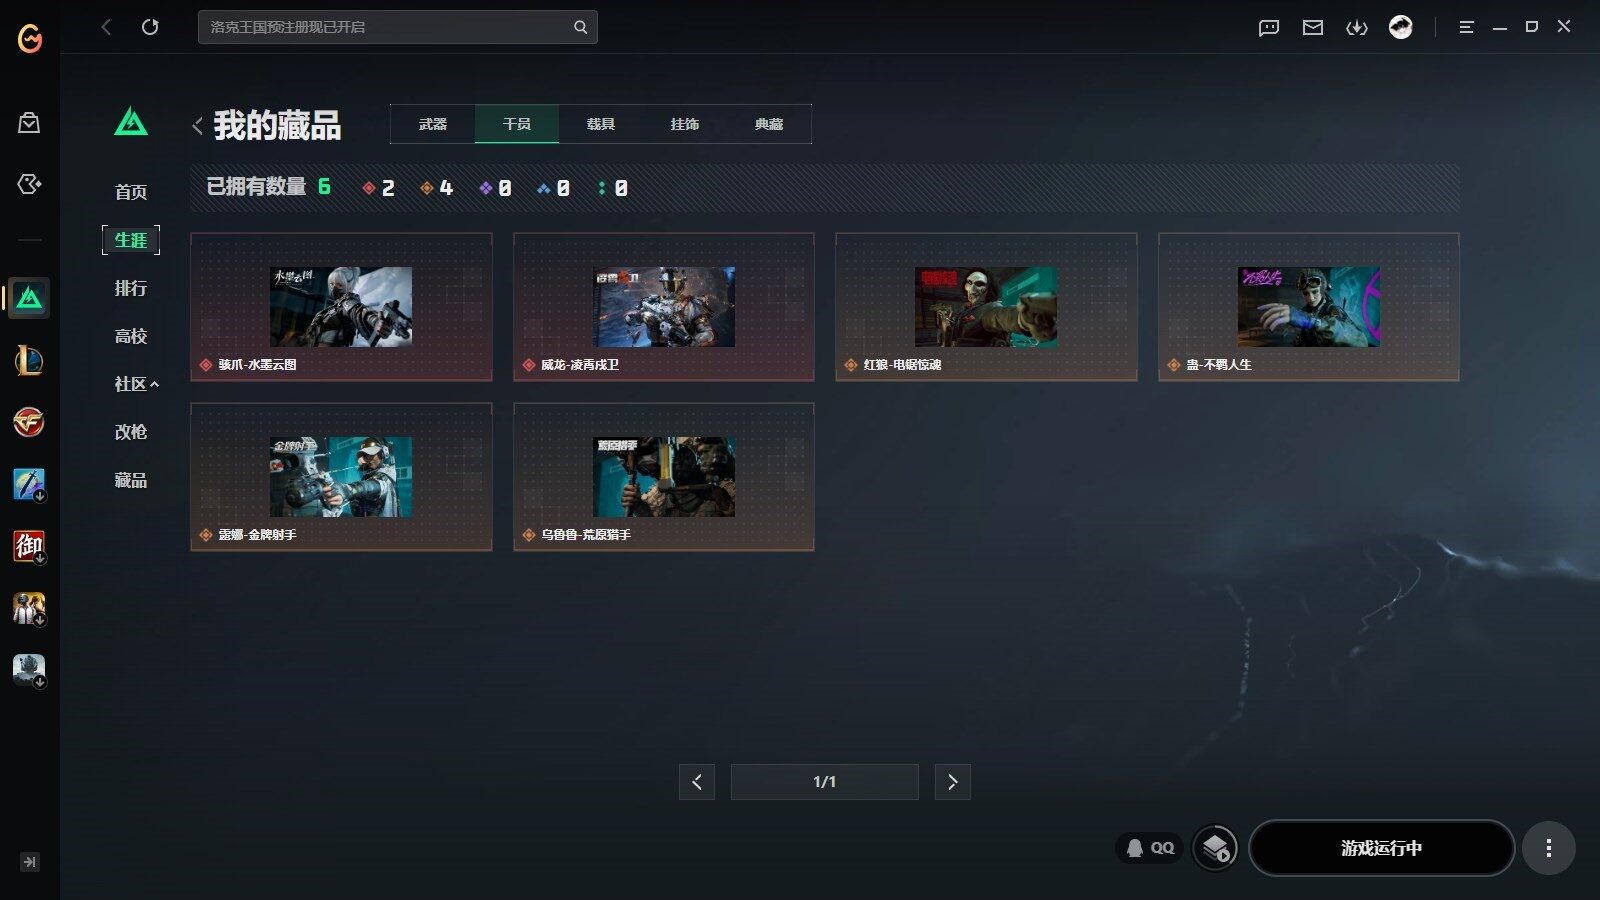
Task: Switch to the 挂饰 tab
Action: 685,124
